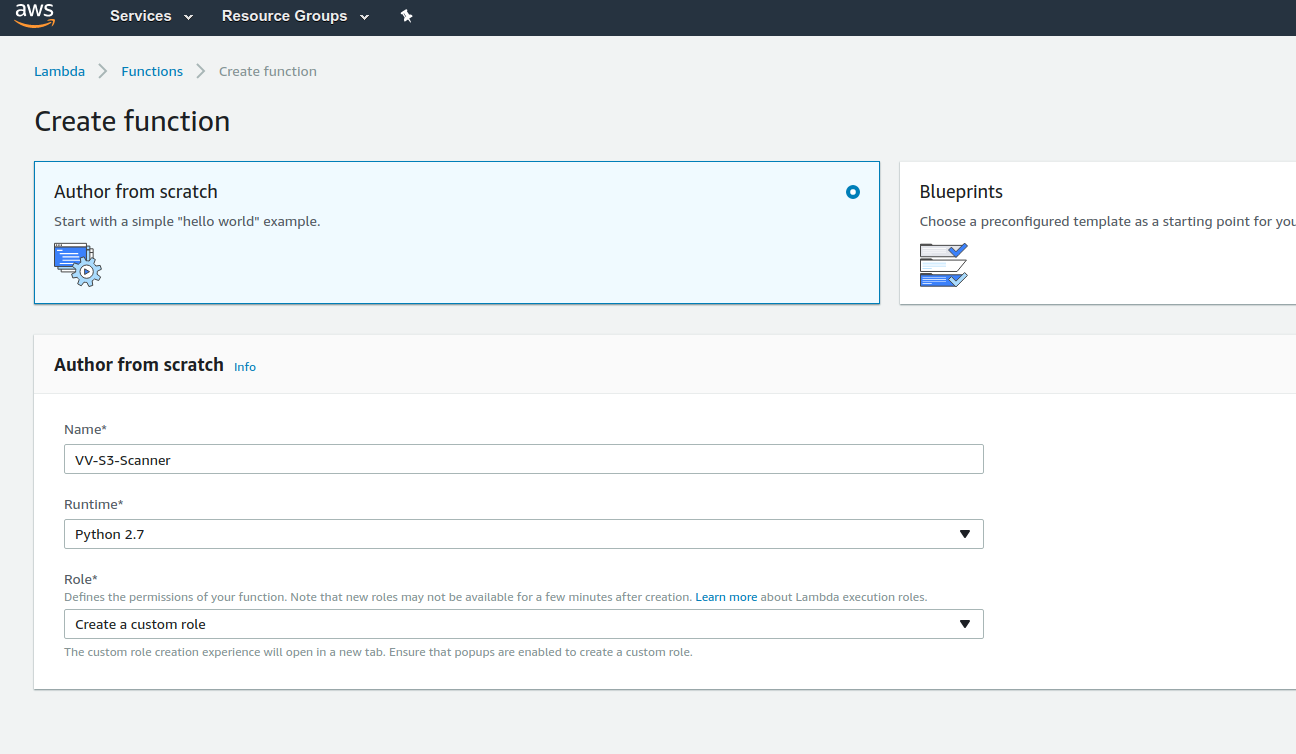Open the Resource Groups menu
Screen dimensions: 1296x754
point(284,16)
